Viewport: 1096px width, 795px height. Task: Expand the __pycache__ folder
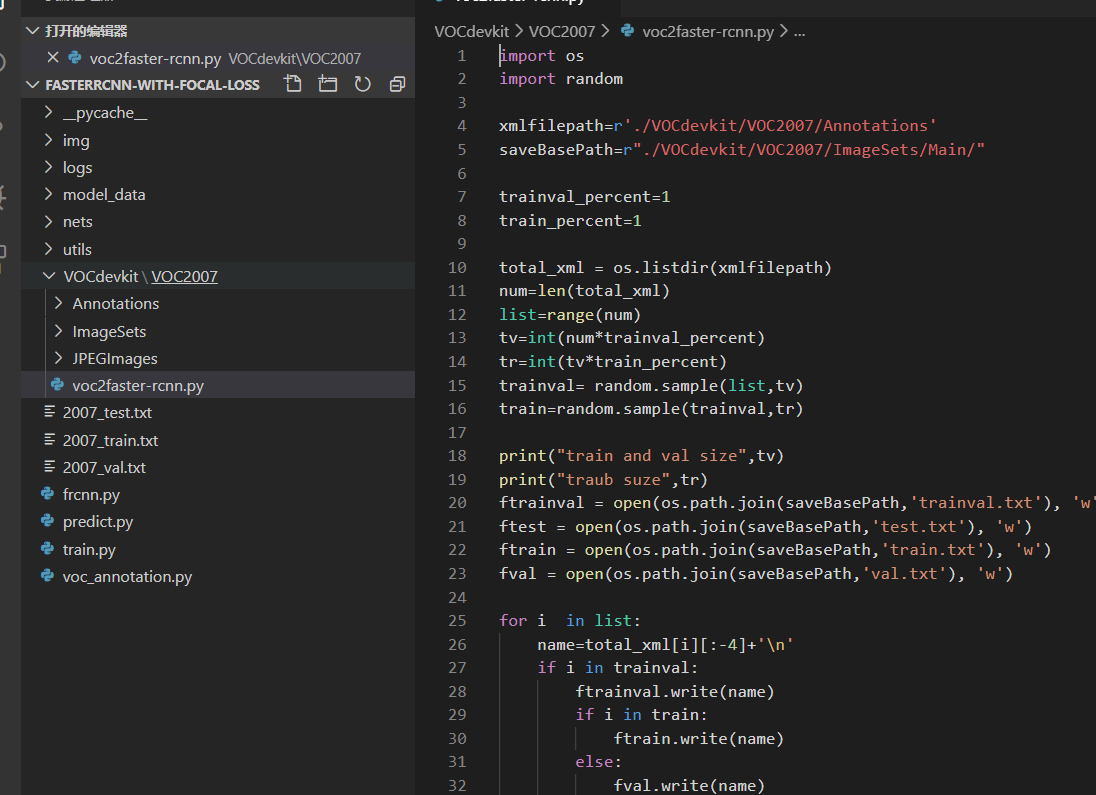[x=48, y=112]
